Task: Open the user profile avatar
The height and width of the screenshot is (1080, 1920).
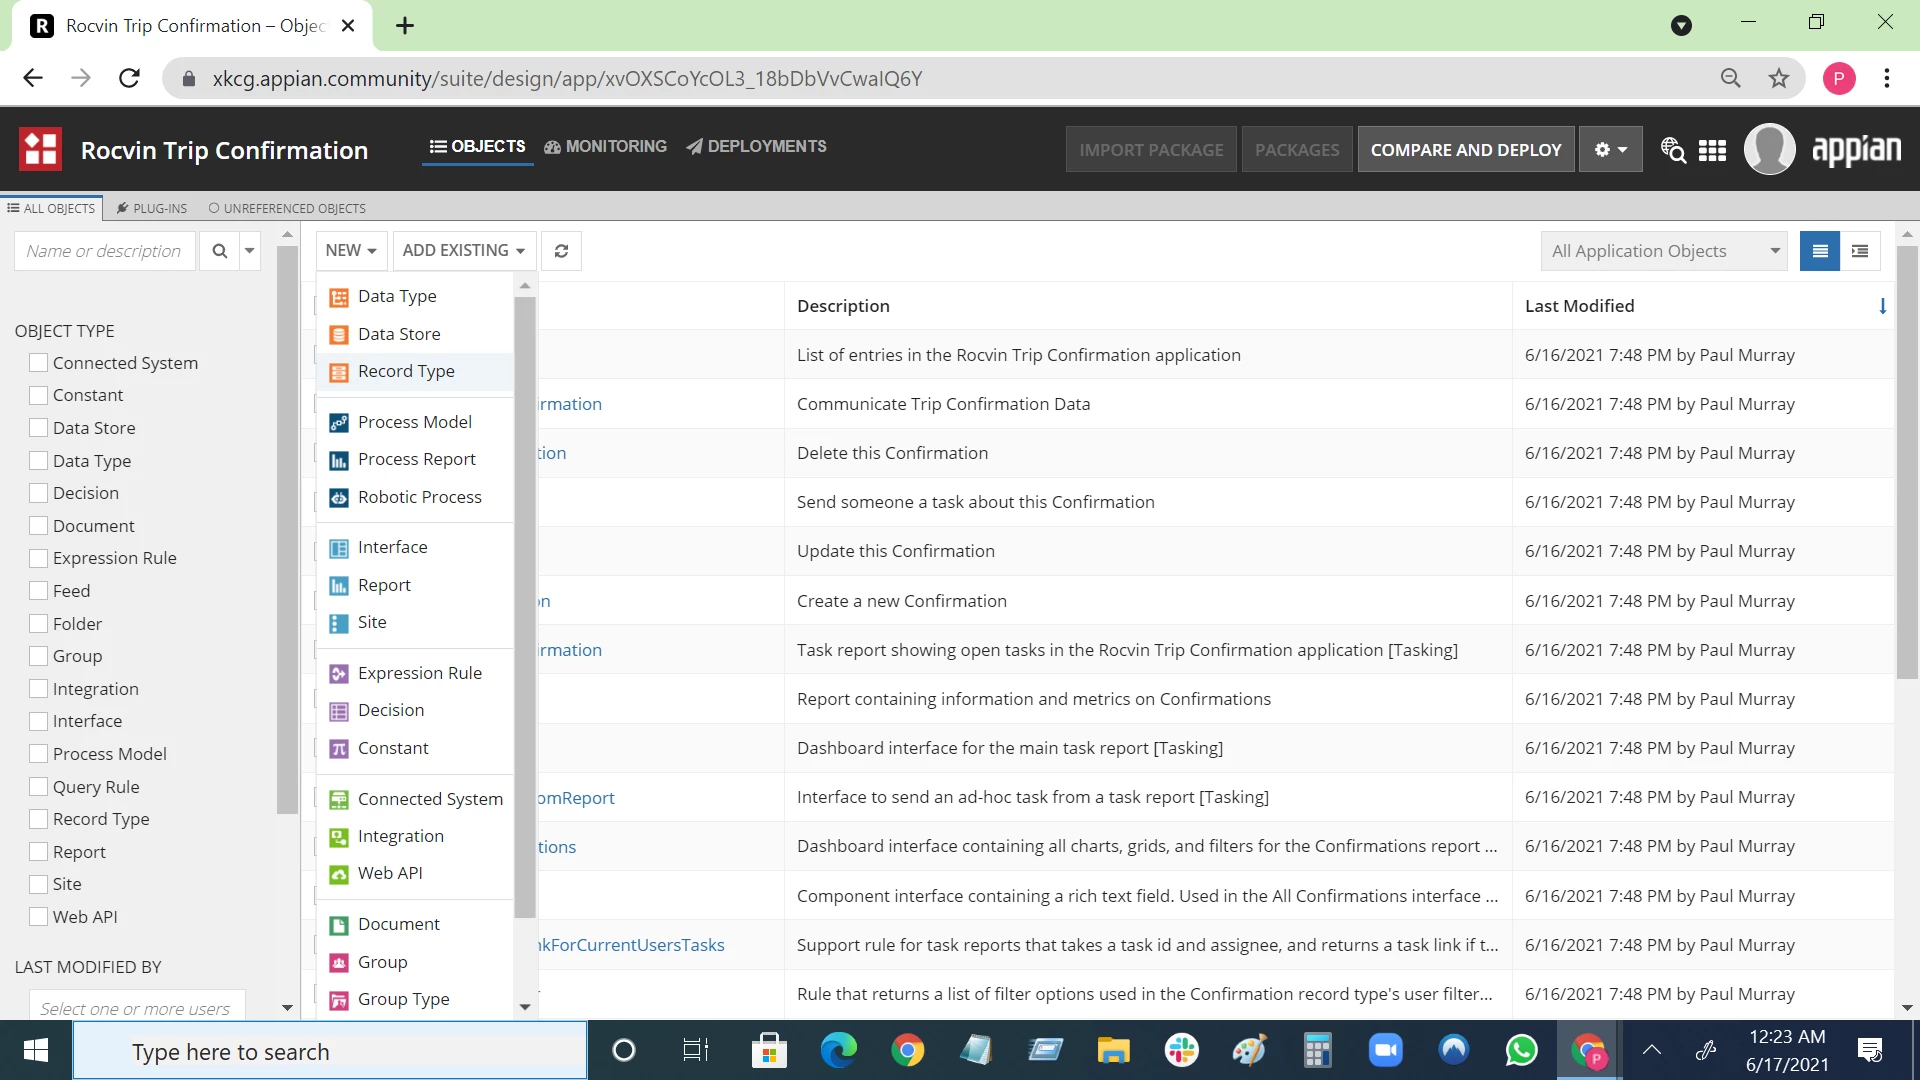Action: [1769, 149]
